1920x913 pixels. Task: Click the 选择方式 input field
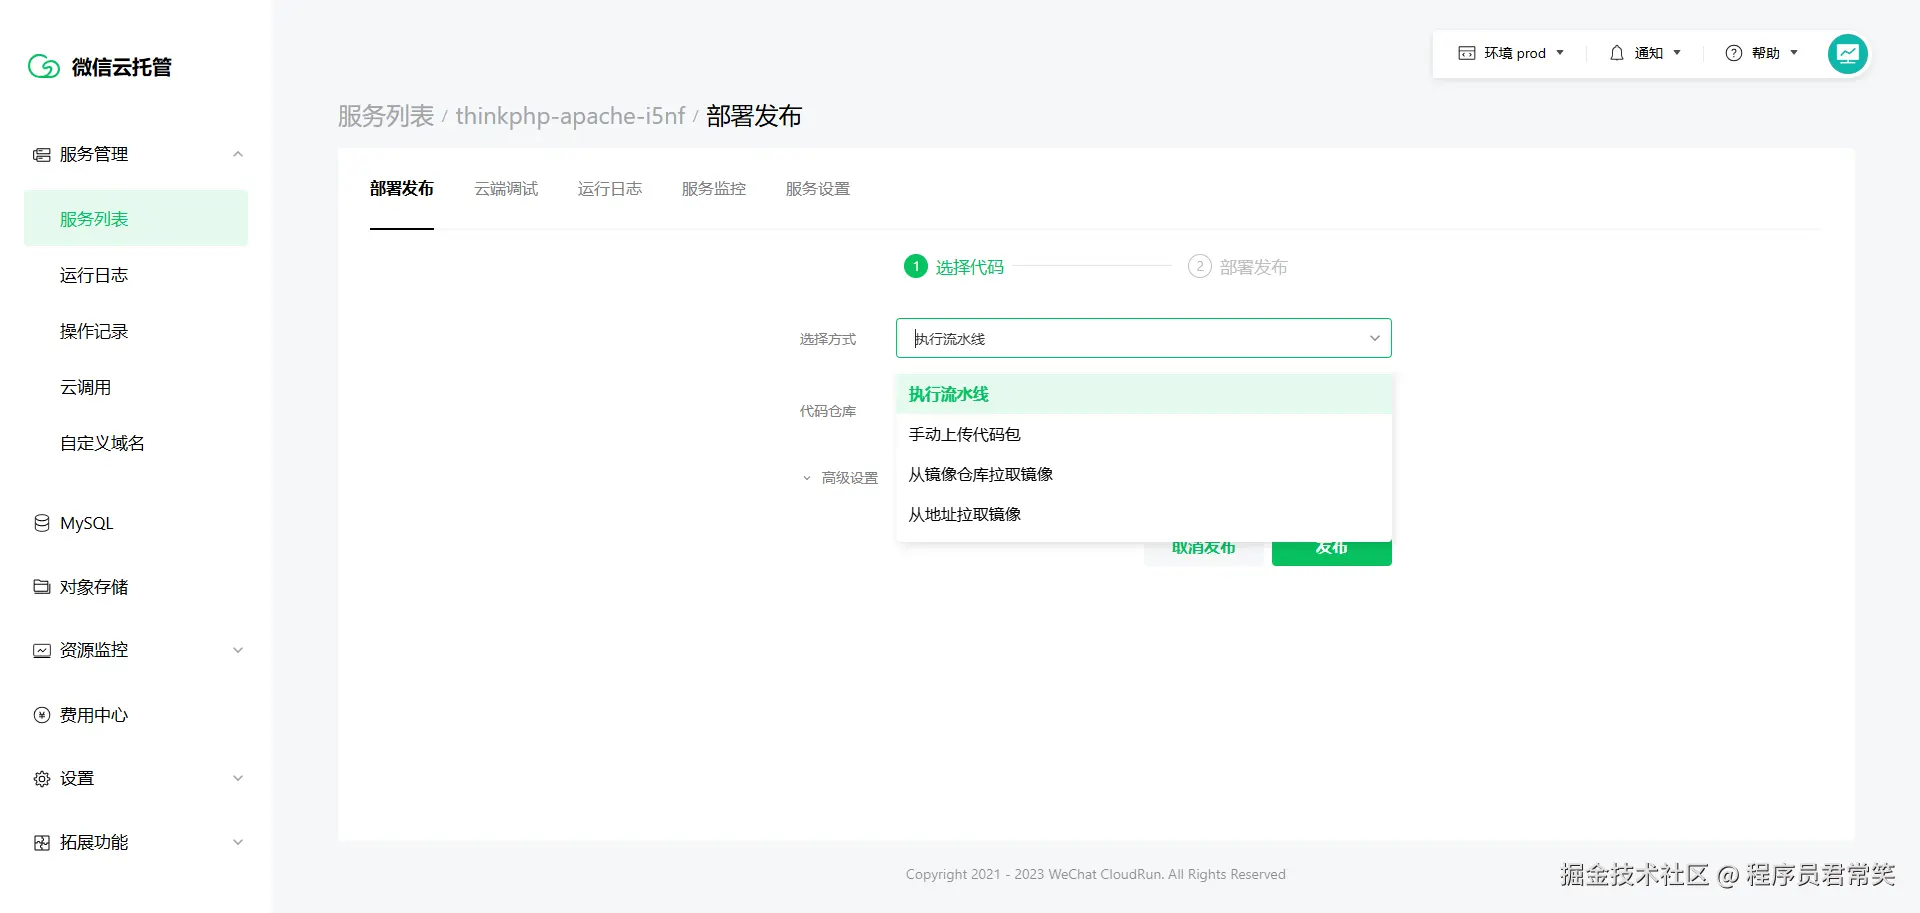[1144, 338]
